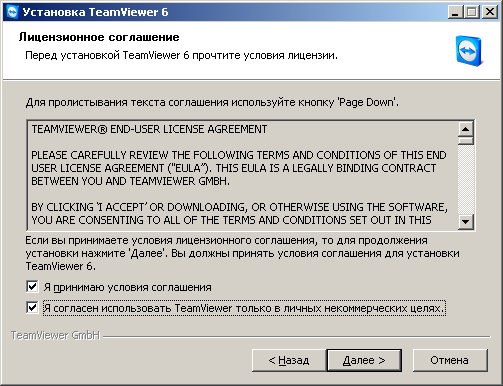The height and width of the screenshot is (386, 503).
Task: Click the grayed-out maximize button
Action: (471, 13)
